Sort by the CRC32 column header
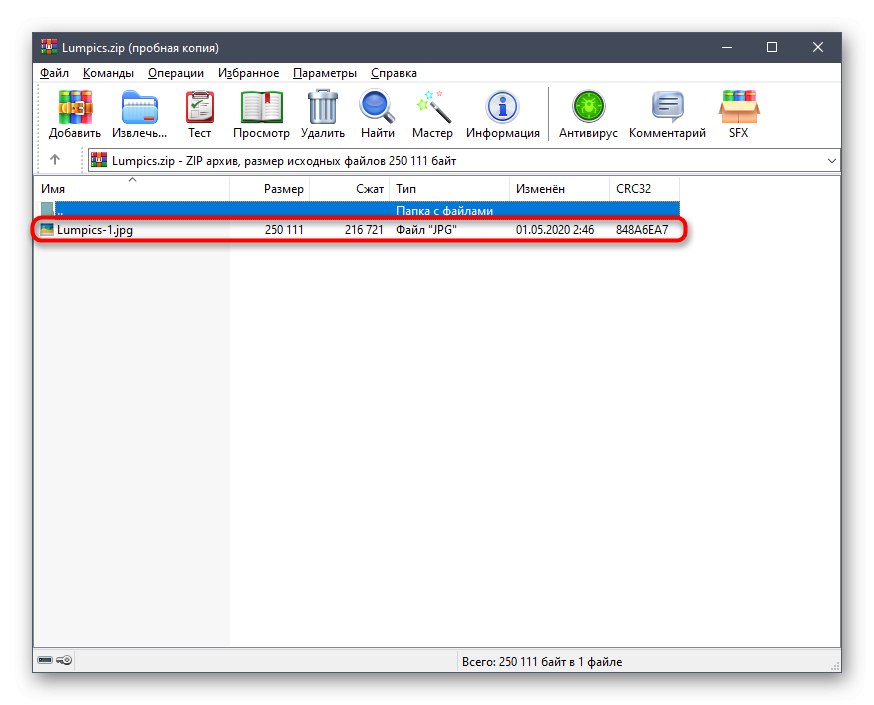 click(x=644, y=189)
